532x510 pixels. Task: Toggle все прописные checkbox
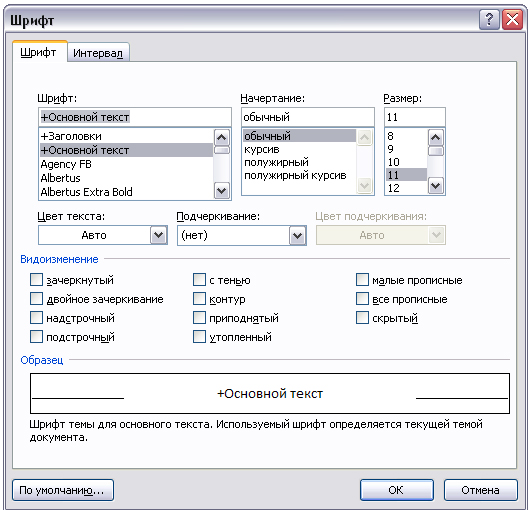pos(362,299)
